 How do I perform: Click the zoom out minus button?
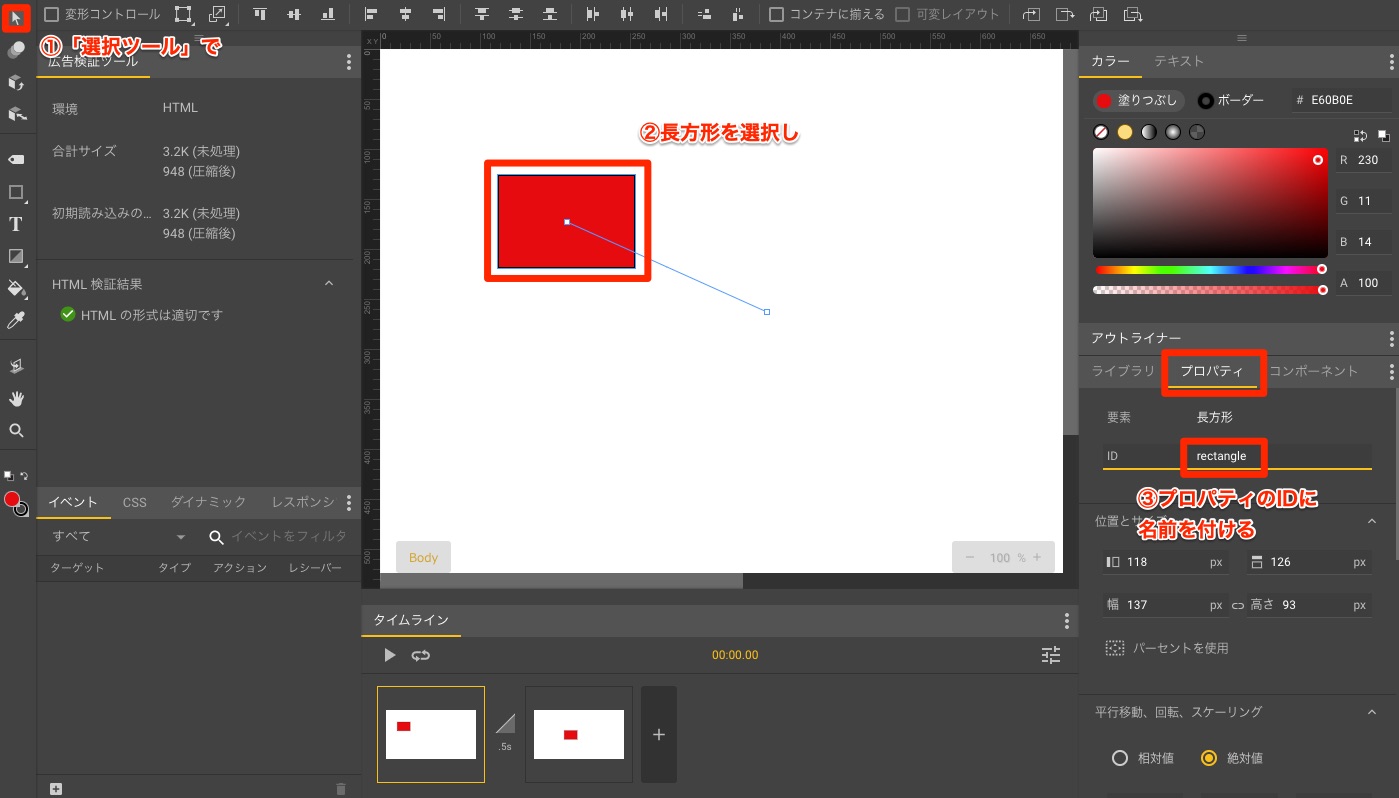967,557
